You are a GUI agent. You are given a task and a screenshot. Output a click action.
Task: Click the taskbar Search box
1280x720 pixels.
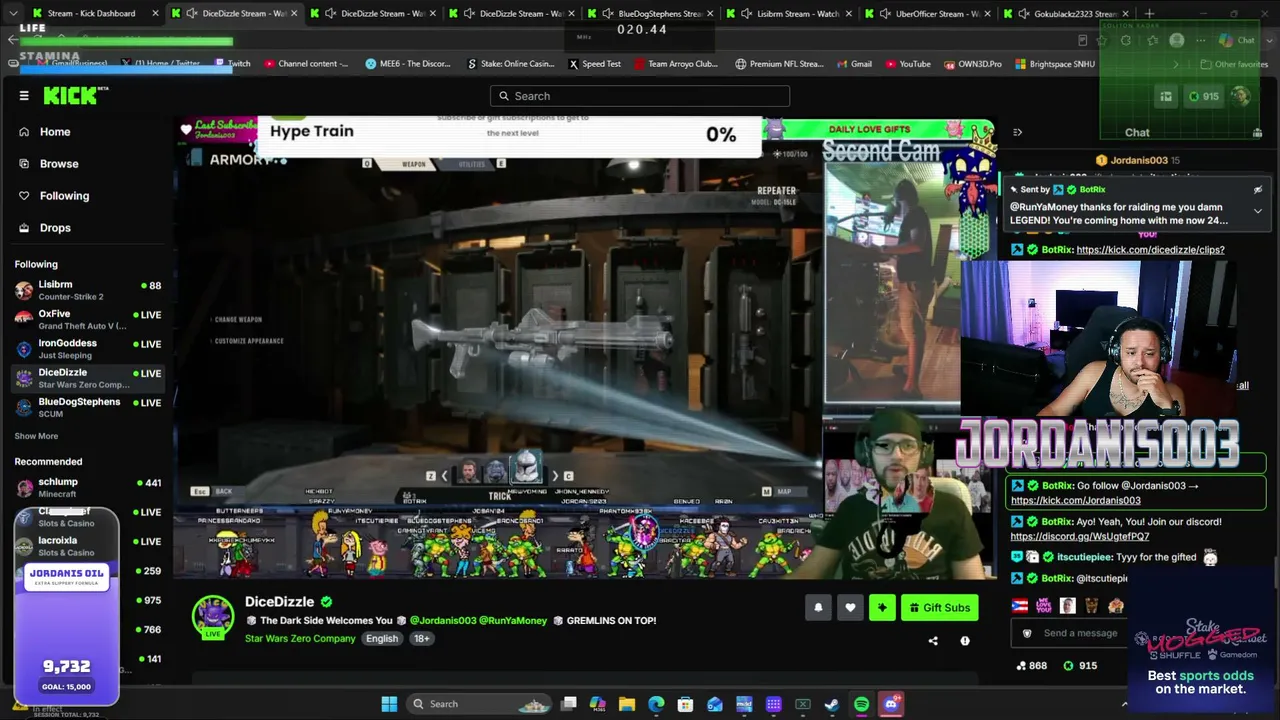click(x=481, y=704)
